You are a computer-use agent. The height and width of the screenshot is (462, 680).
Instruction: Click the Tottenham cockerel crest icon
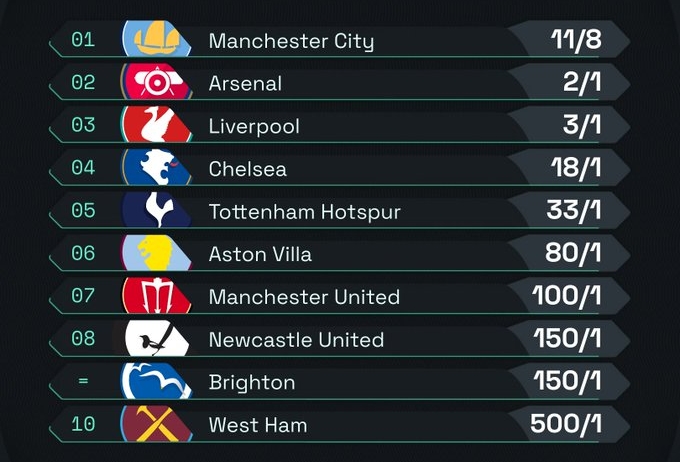(x=157, y=210)
